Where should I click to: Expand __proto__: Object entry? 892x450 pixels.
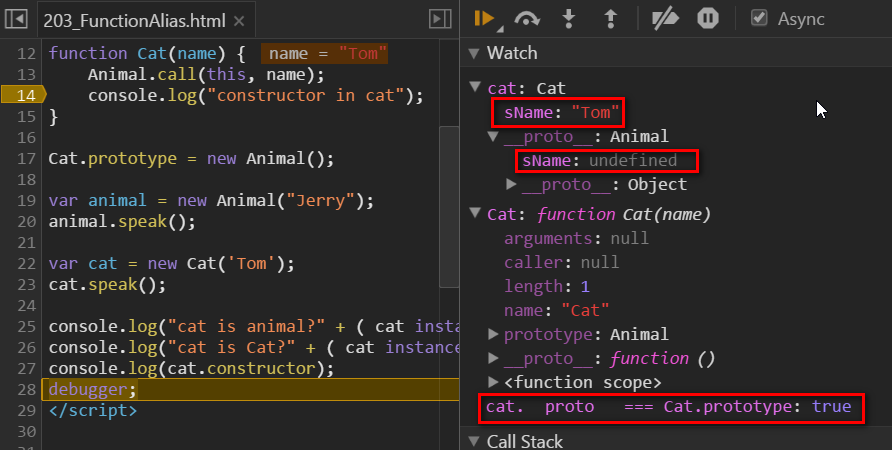[511, 184]
